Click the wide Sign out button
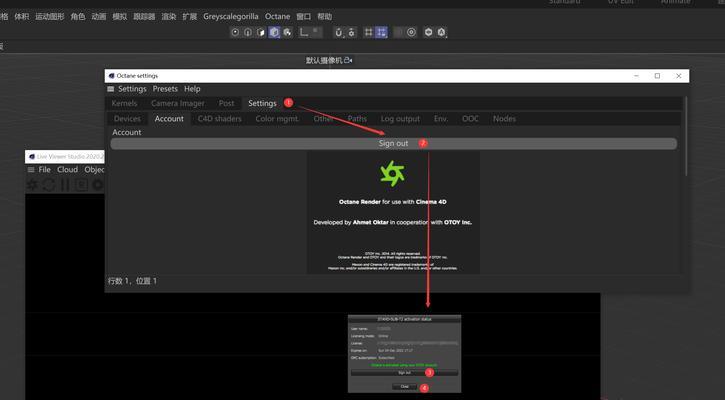The width and height of the screenshot is (725, 400). pos(393,143)
